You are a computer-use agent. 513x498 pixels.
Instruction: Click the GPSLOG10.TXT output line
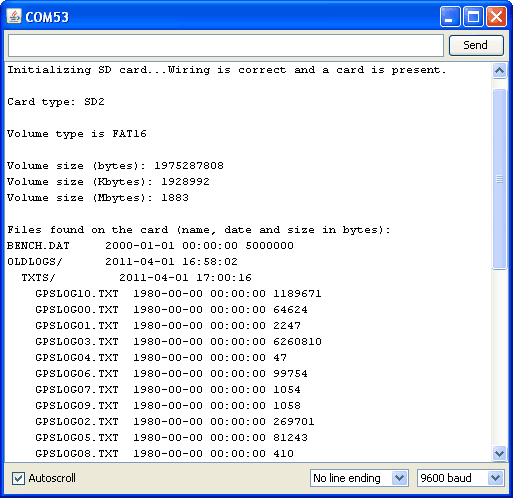coord(178,294)
